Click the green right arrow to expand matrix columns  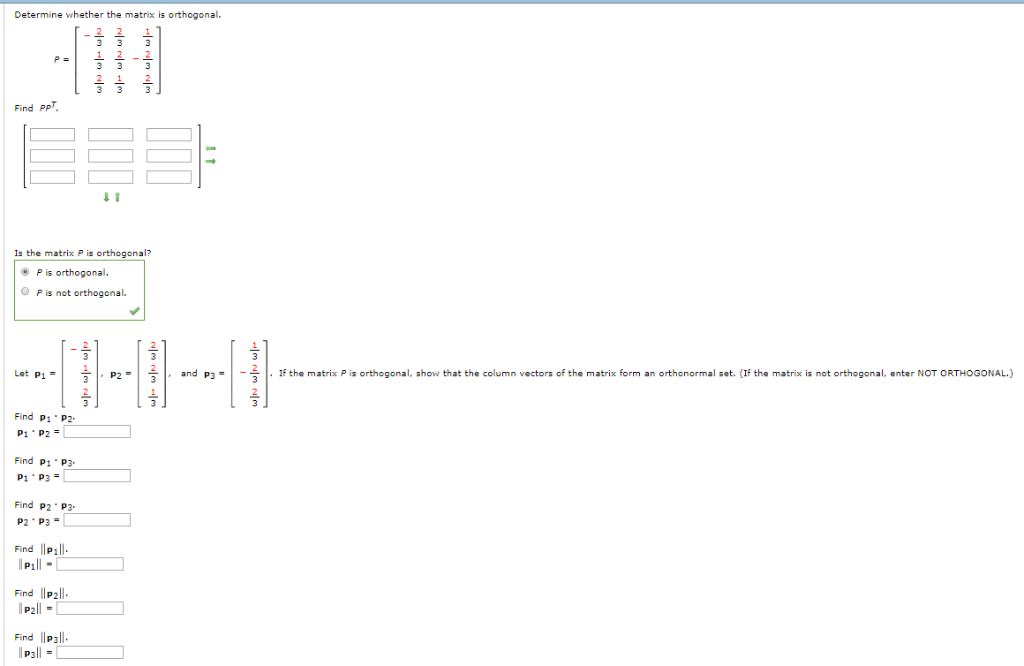pos(211,161)
